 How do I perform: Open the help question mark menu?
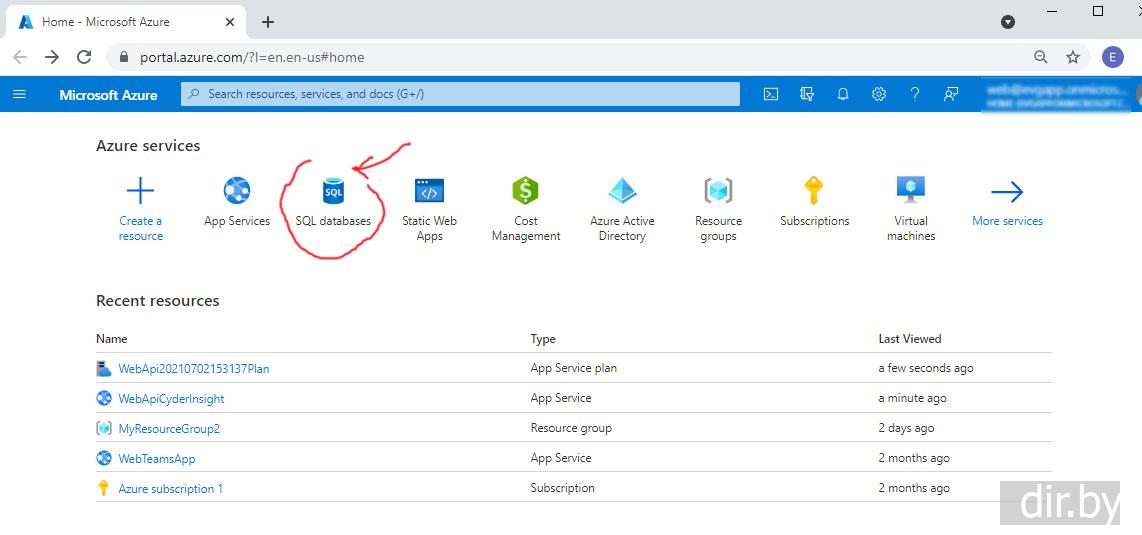coord(914,94)
